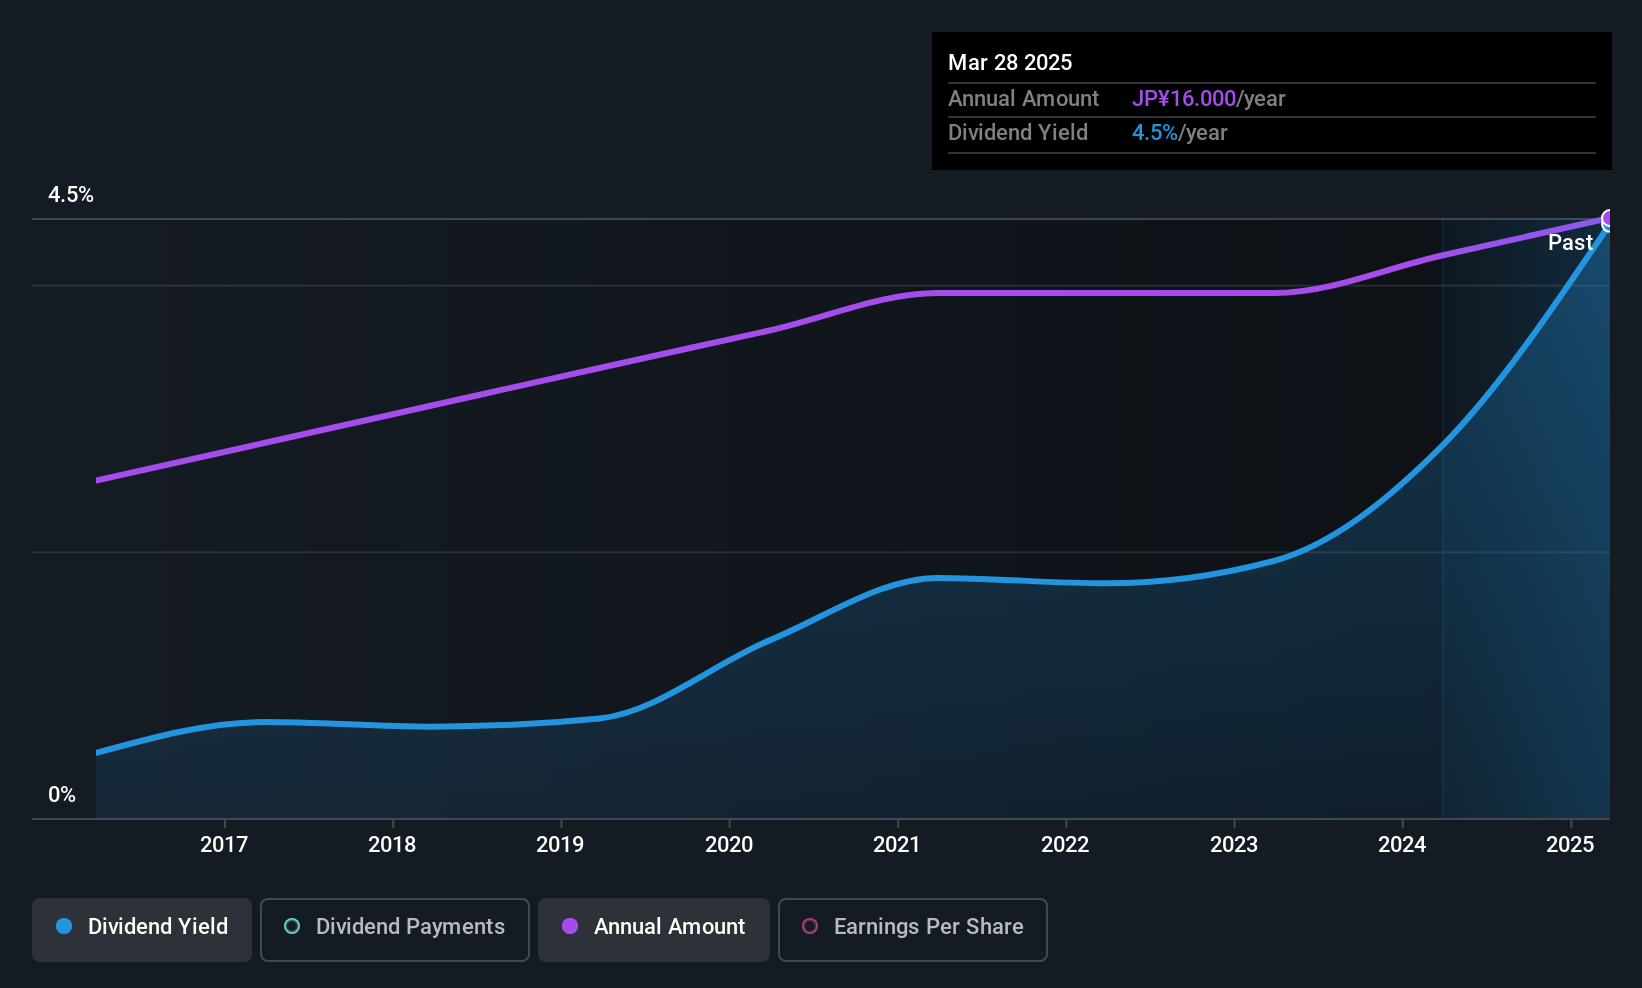This screenshot has height=988, width=1642.
Task: Click the 4.5%/year dividend yield value
Action: [x=1179, y=133]
